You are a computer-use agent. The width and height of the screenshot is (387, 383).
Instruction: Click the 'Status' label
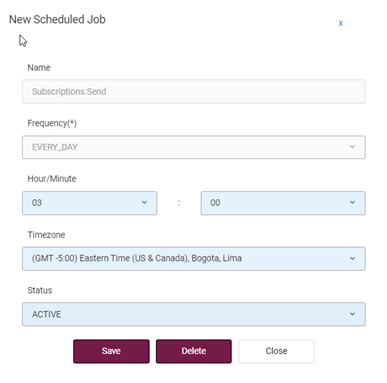[x=40, y=290]
